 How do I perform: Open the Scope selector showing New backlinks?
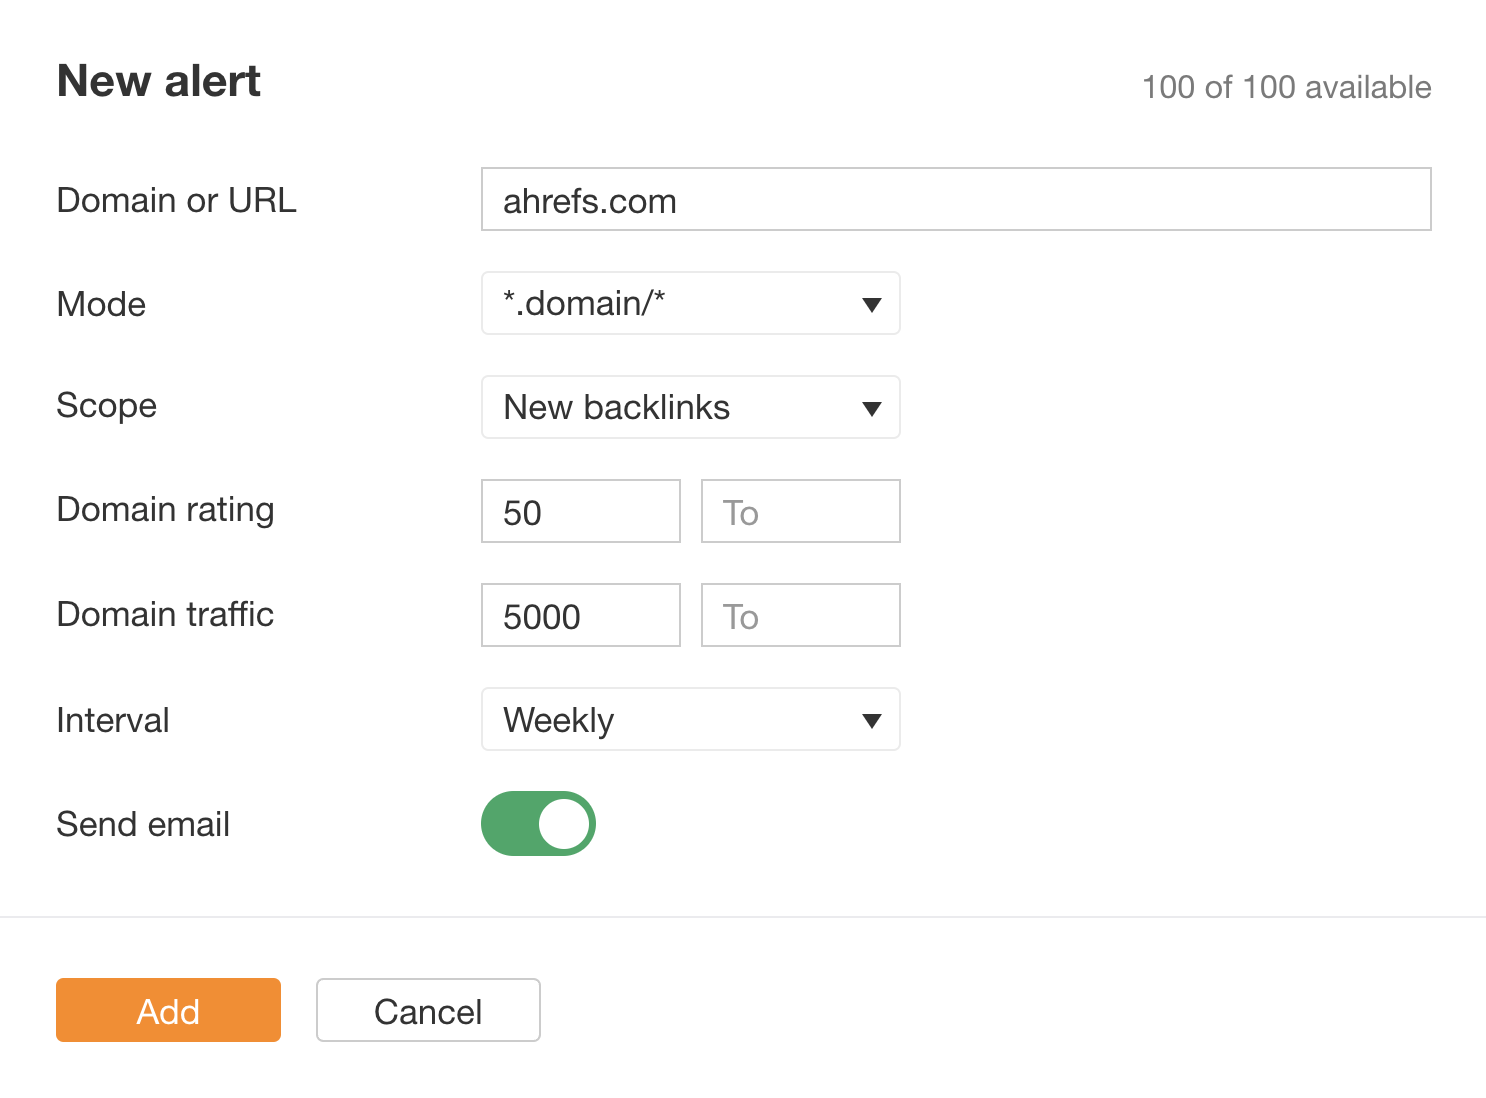coord(690,407)
